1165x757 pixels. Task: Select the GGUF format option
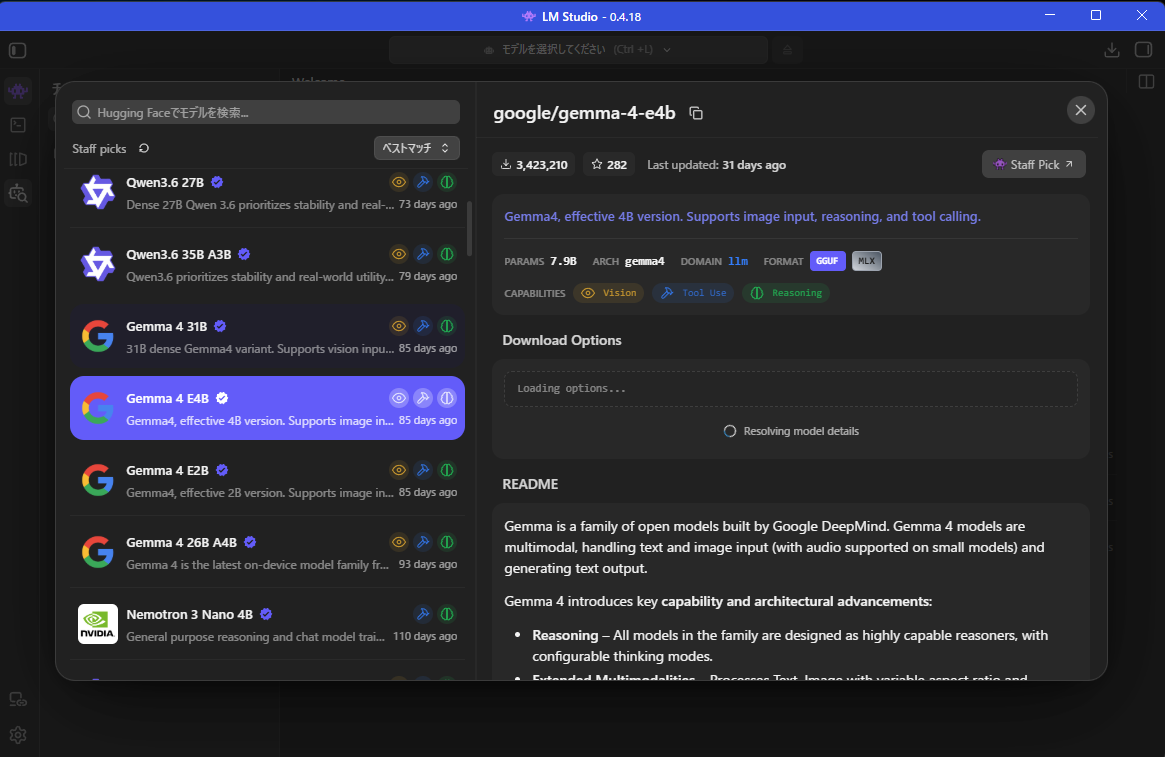coord(827,261)
